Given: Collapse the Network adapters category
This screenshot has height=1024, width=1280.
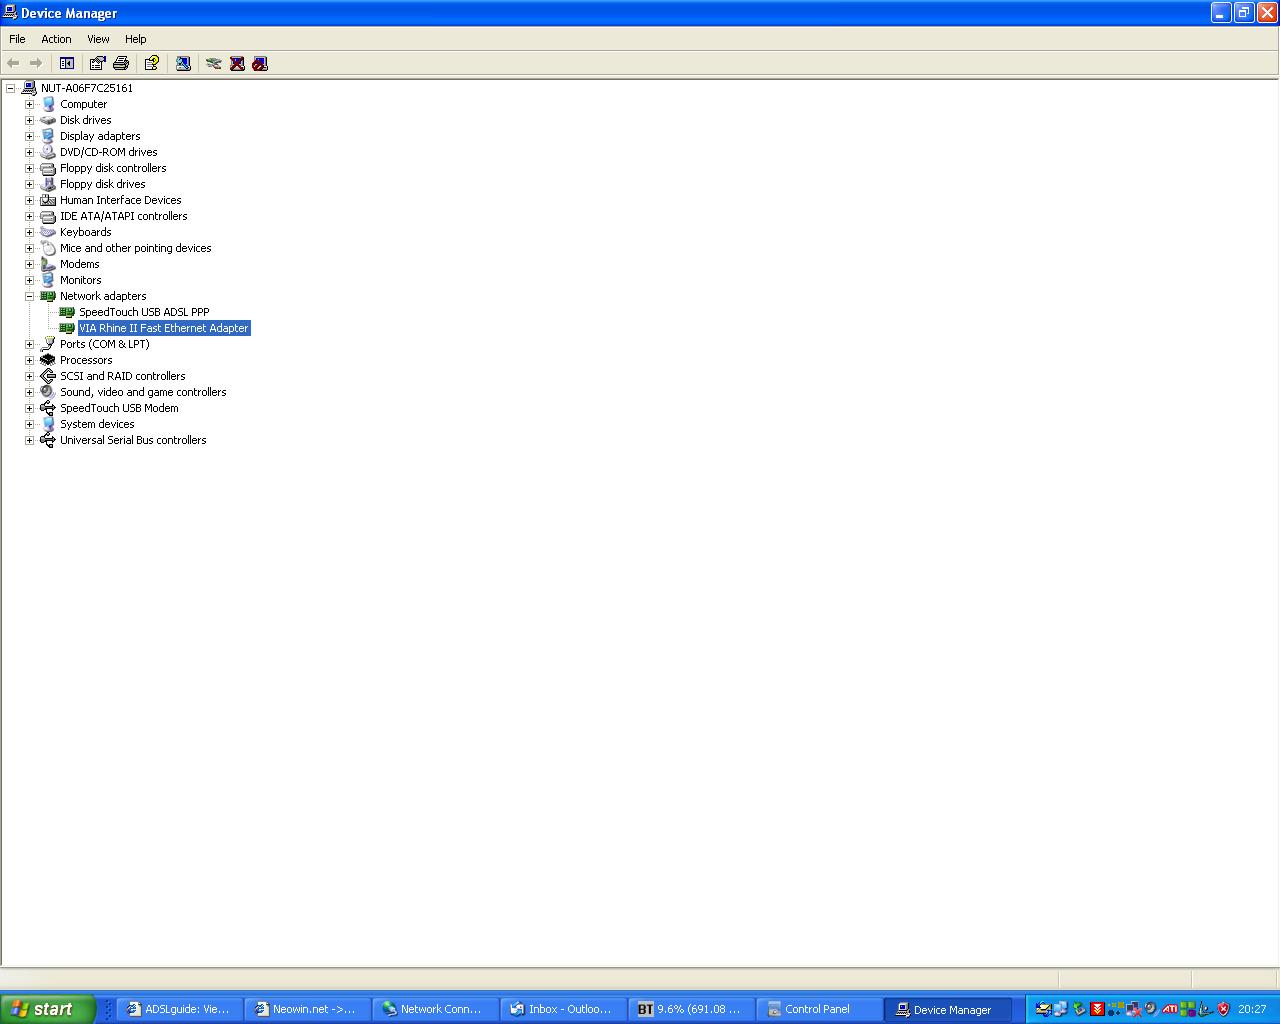Looking at the screenshot, I should click(29, 296).
